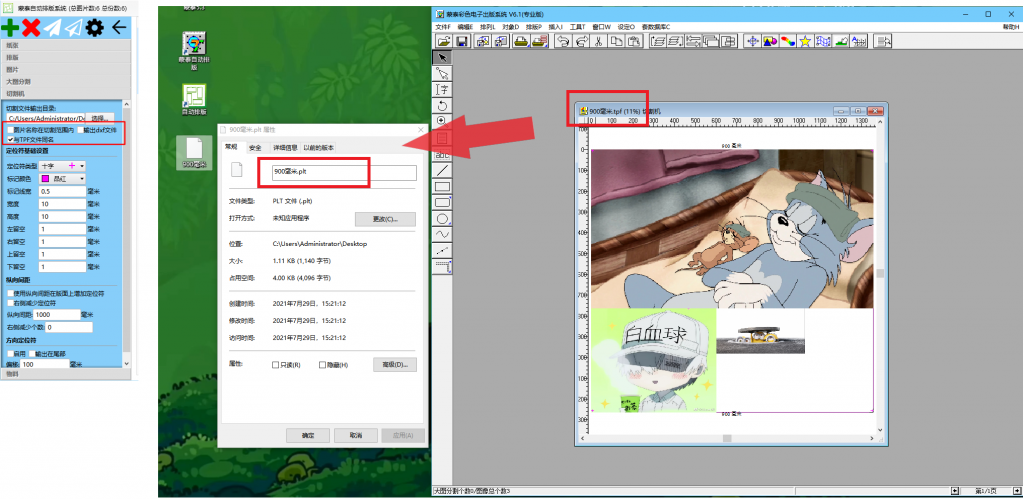1024x499 pixels.
Task: Click 高级(D)... button in properties
Action: [x=394, y=364]
